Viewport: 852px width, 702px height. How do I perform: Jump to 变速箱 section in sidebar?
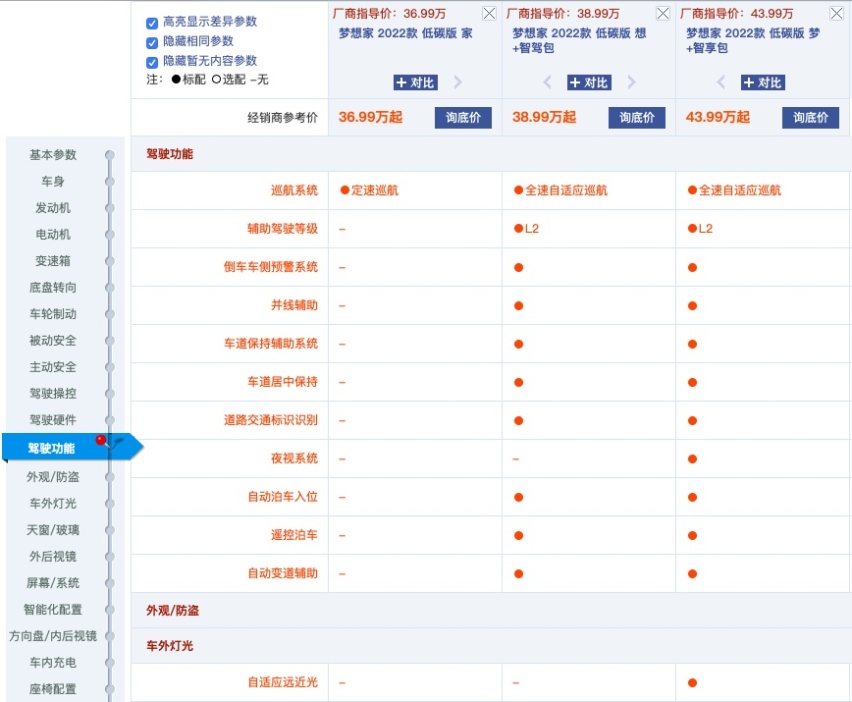point(53,261)
